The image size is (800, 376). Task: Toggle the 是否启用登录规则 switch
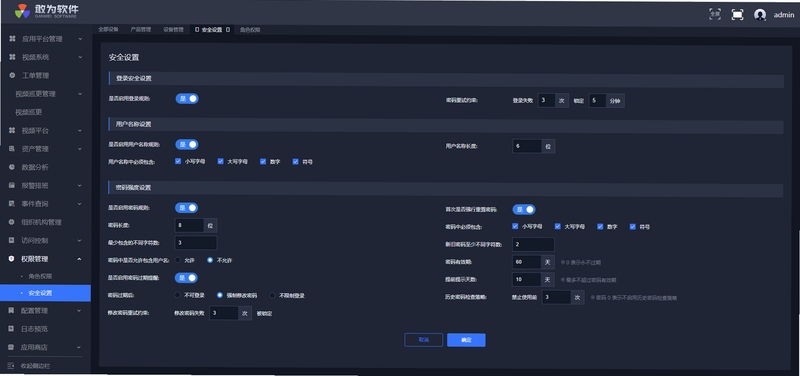pyautogui.click(x=187, y=98)
